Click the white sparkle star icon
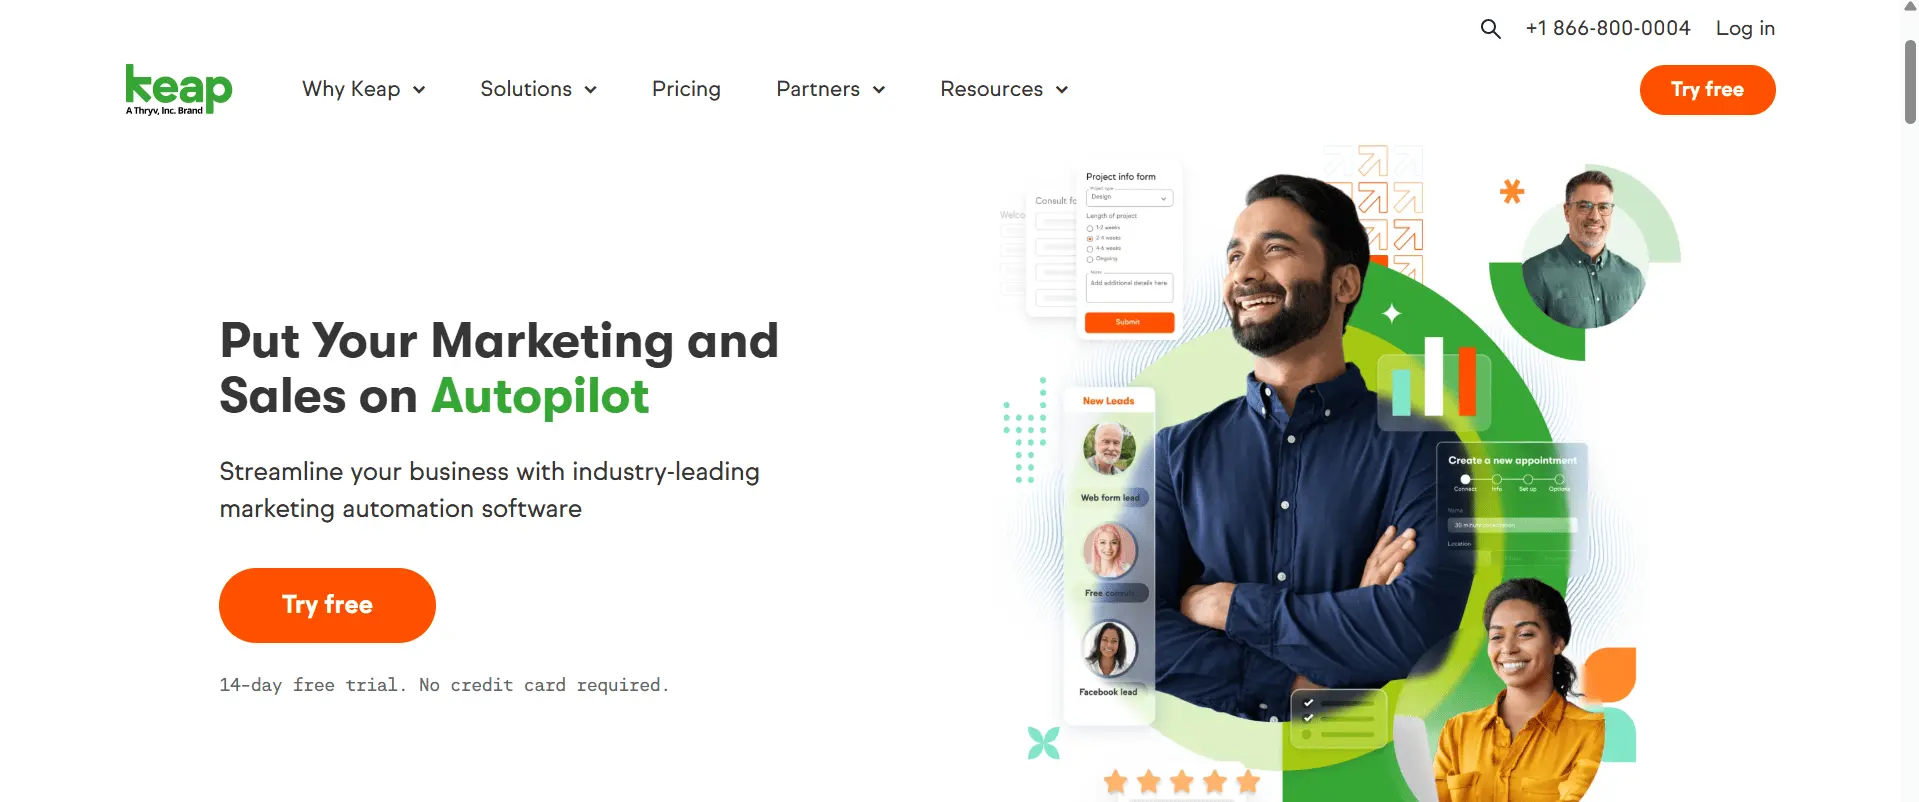 pyautogui.click(x=1391, y=313)
